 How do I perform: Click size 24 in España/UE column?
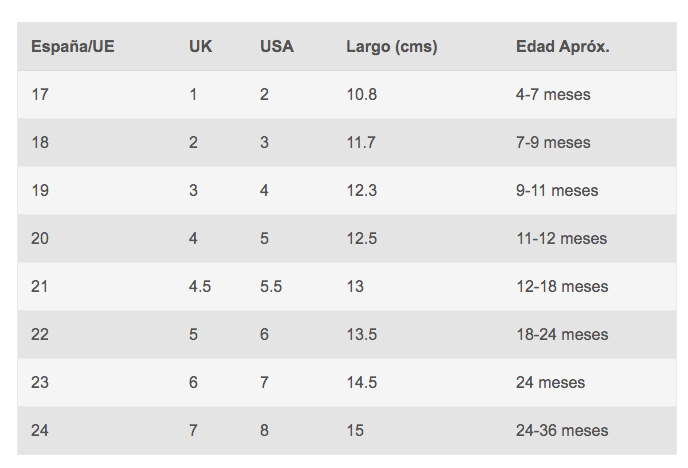pos(40,430)
